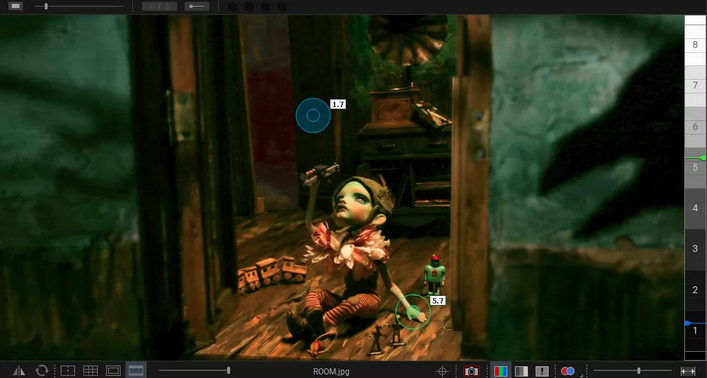The height and width of the screenshot is (378, 707).
Task: Click the fit-width double arrow icon
Action: 688,371
